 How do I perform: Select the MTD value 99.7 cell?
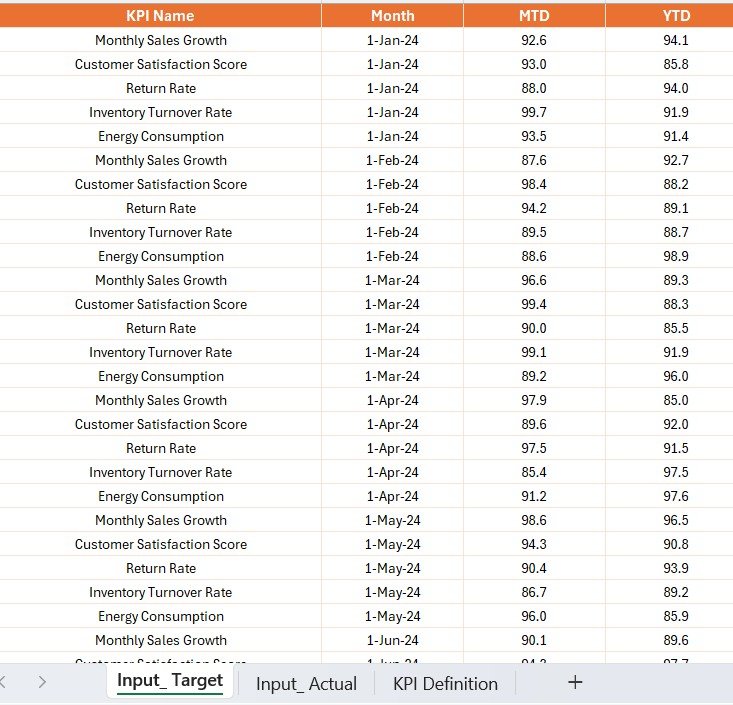pos(533,112)
